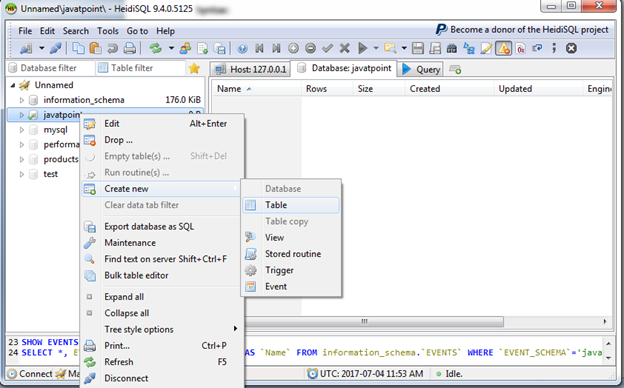Open the session manager connect icon
Screen dimensions: 624x388
[x=26, y=49]
